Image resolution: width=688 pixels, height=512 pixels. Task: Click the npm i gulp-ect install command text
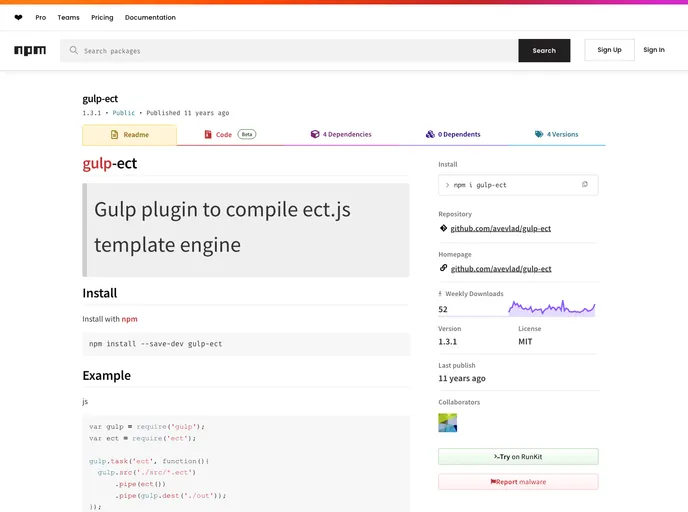click(x=480, y=185)
